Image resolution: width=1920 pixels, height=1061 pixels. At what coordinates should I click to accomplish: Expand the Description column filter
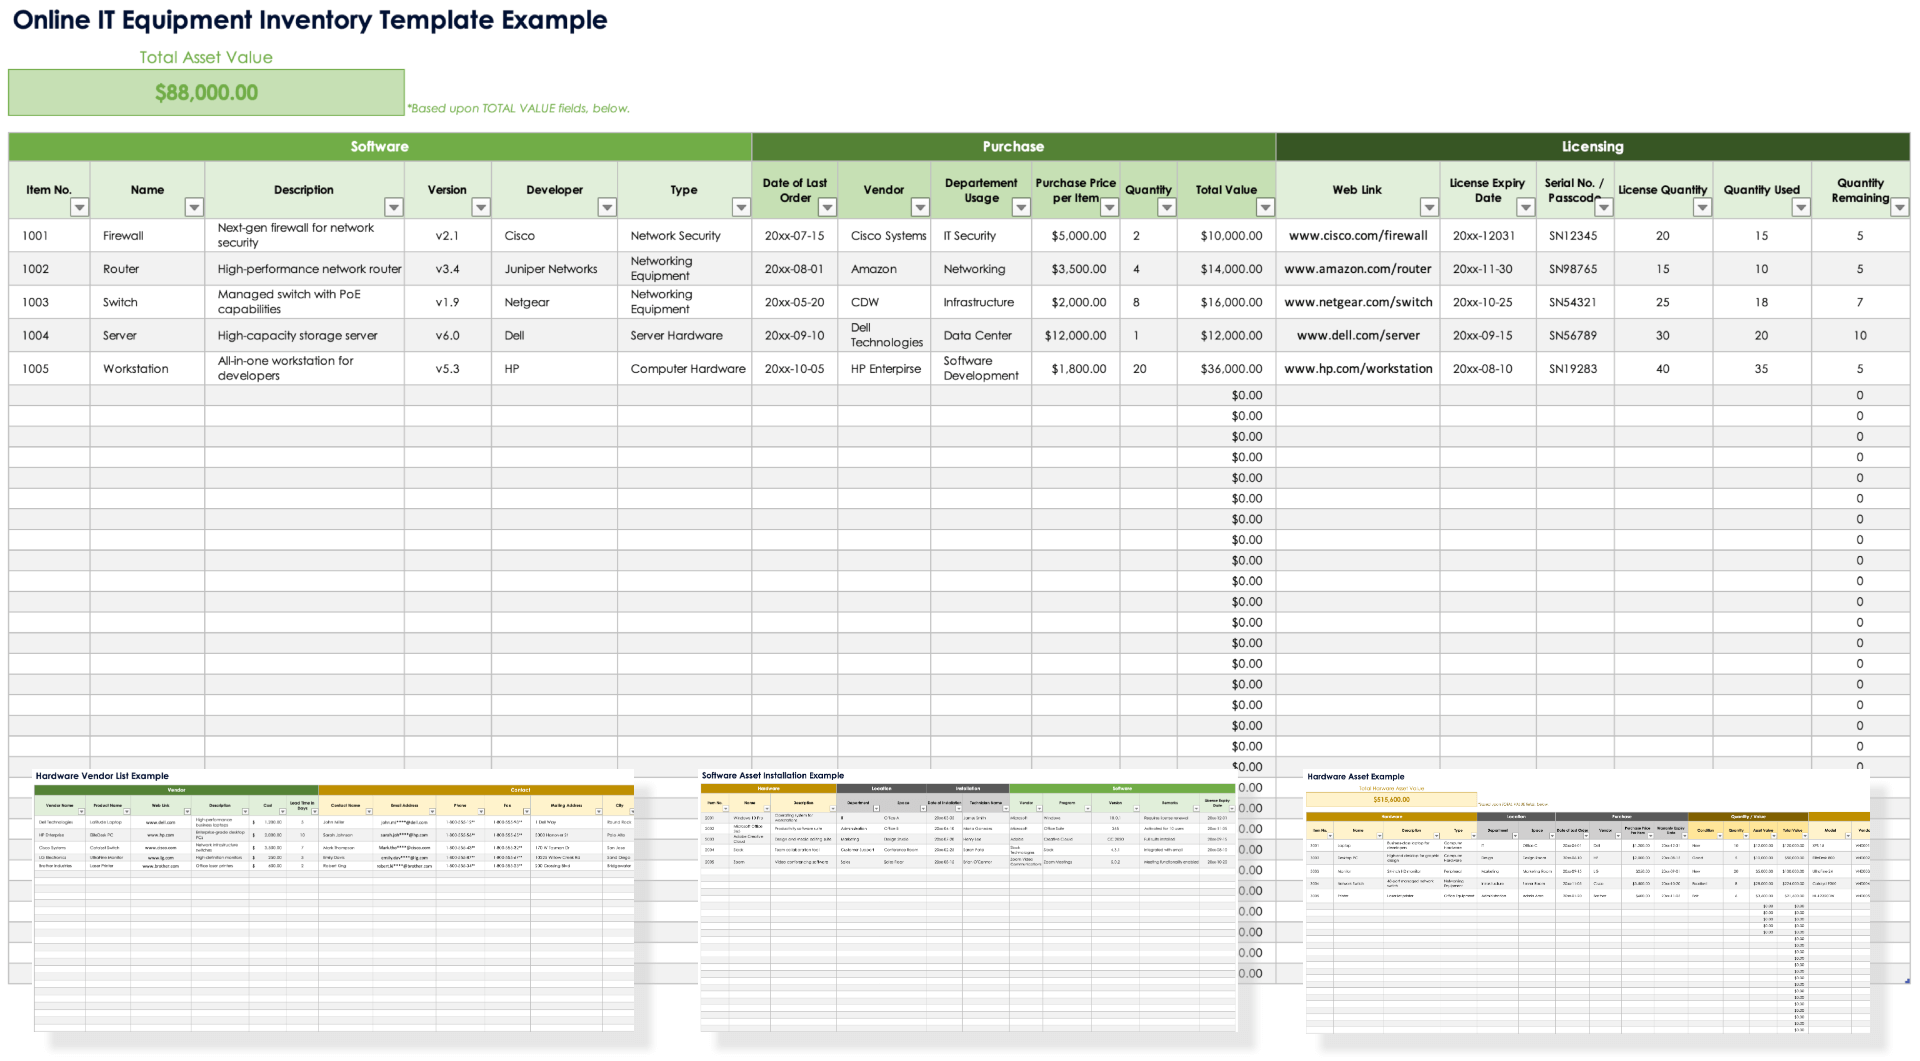[394, 207]
